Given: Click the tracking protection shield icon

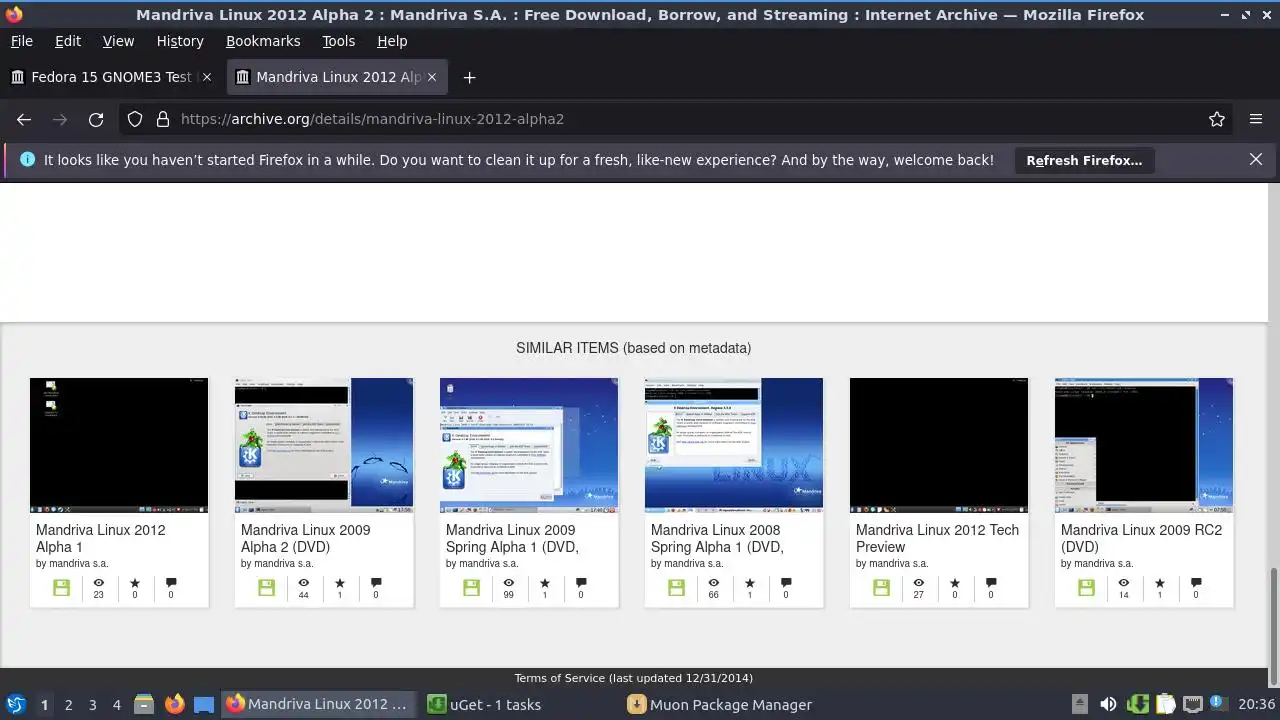Looking at the screenshot, I should pyautogui.click(x=135, y=119).
